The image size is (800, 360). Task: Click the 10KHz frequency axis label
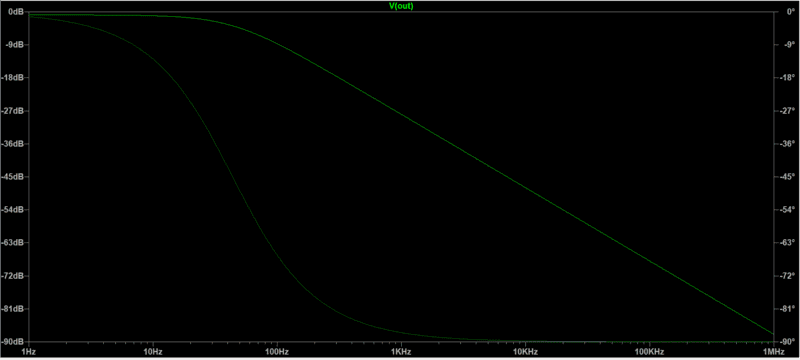[526, 352]
